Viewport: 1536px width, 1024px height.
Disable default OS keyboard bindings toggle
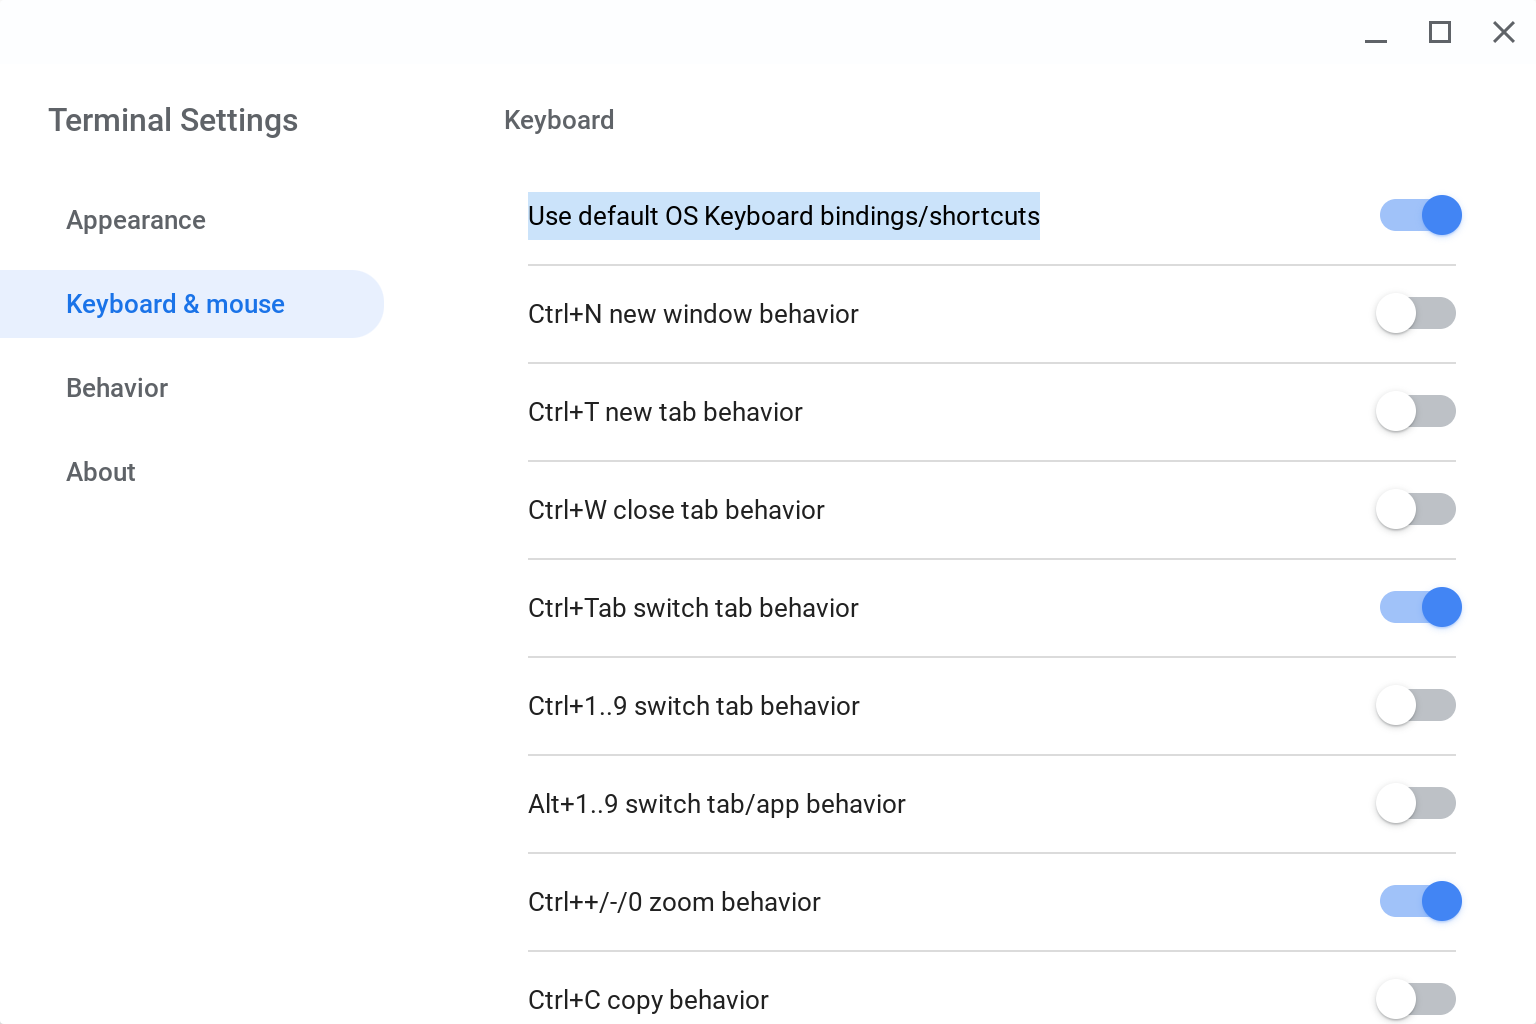[x=1419, y=215]
